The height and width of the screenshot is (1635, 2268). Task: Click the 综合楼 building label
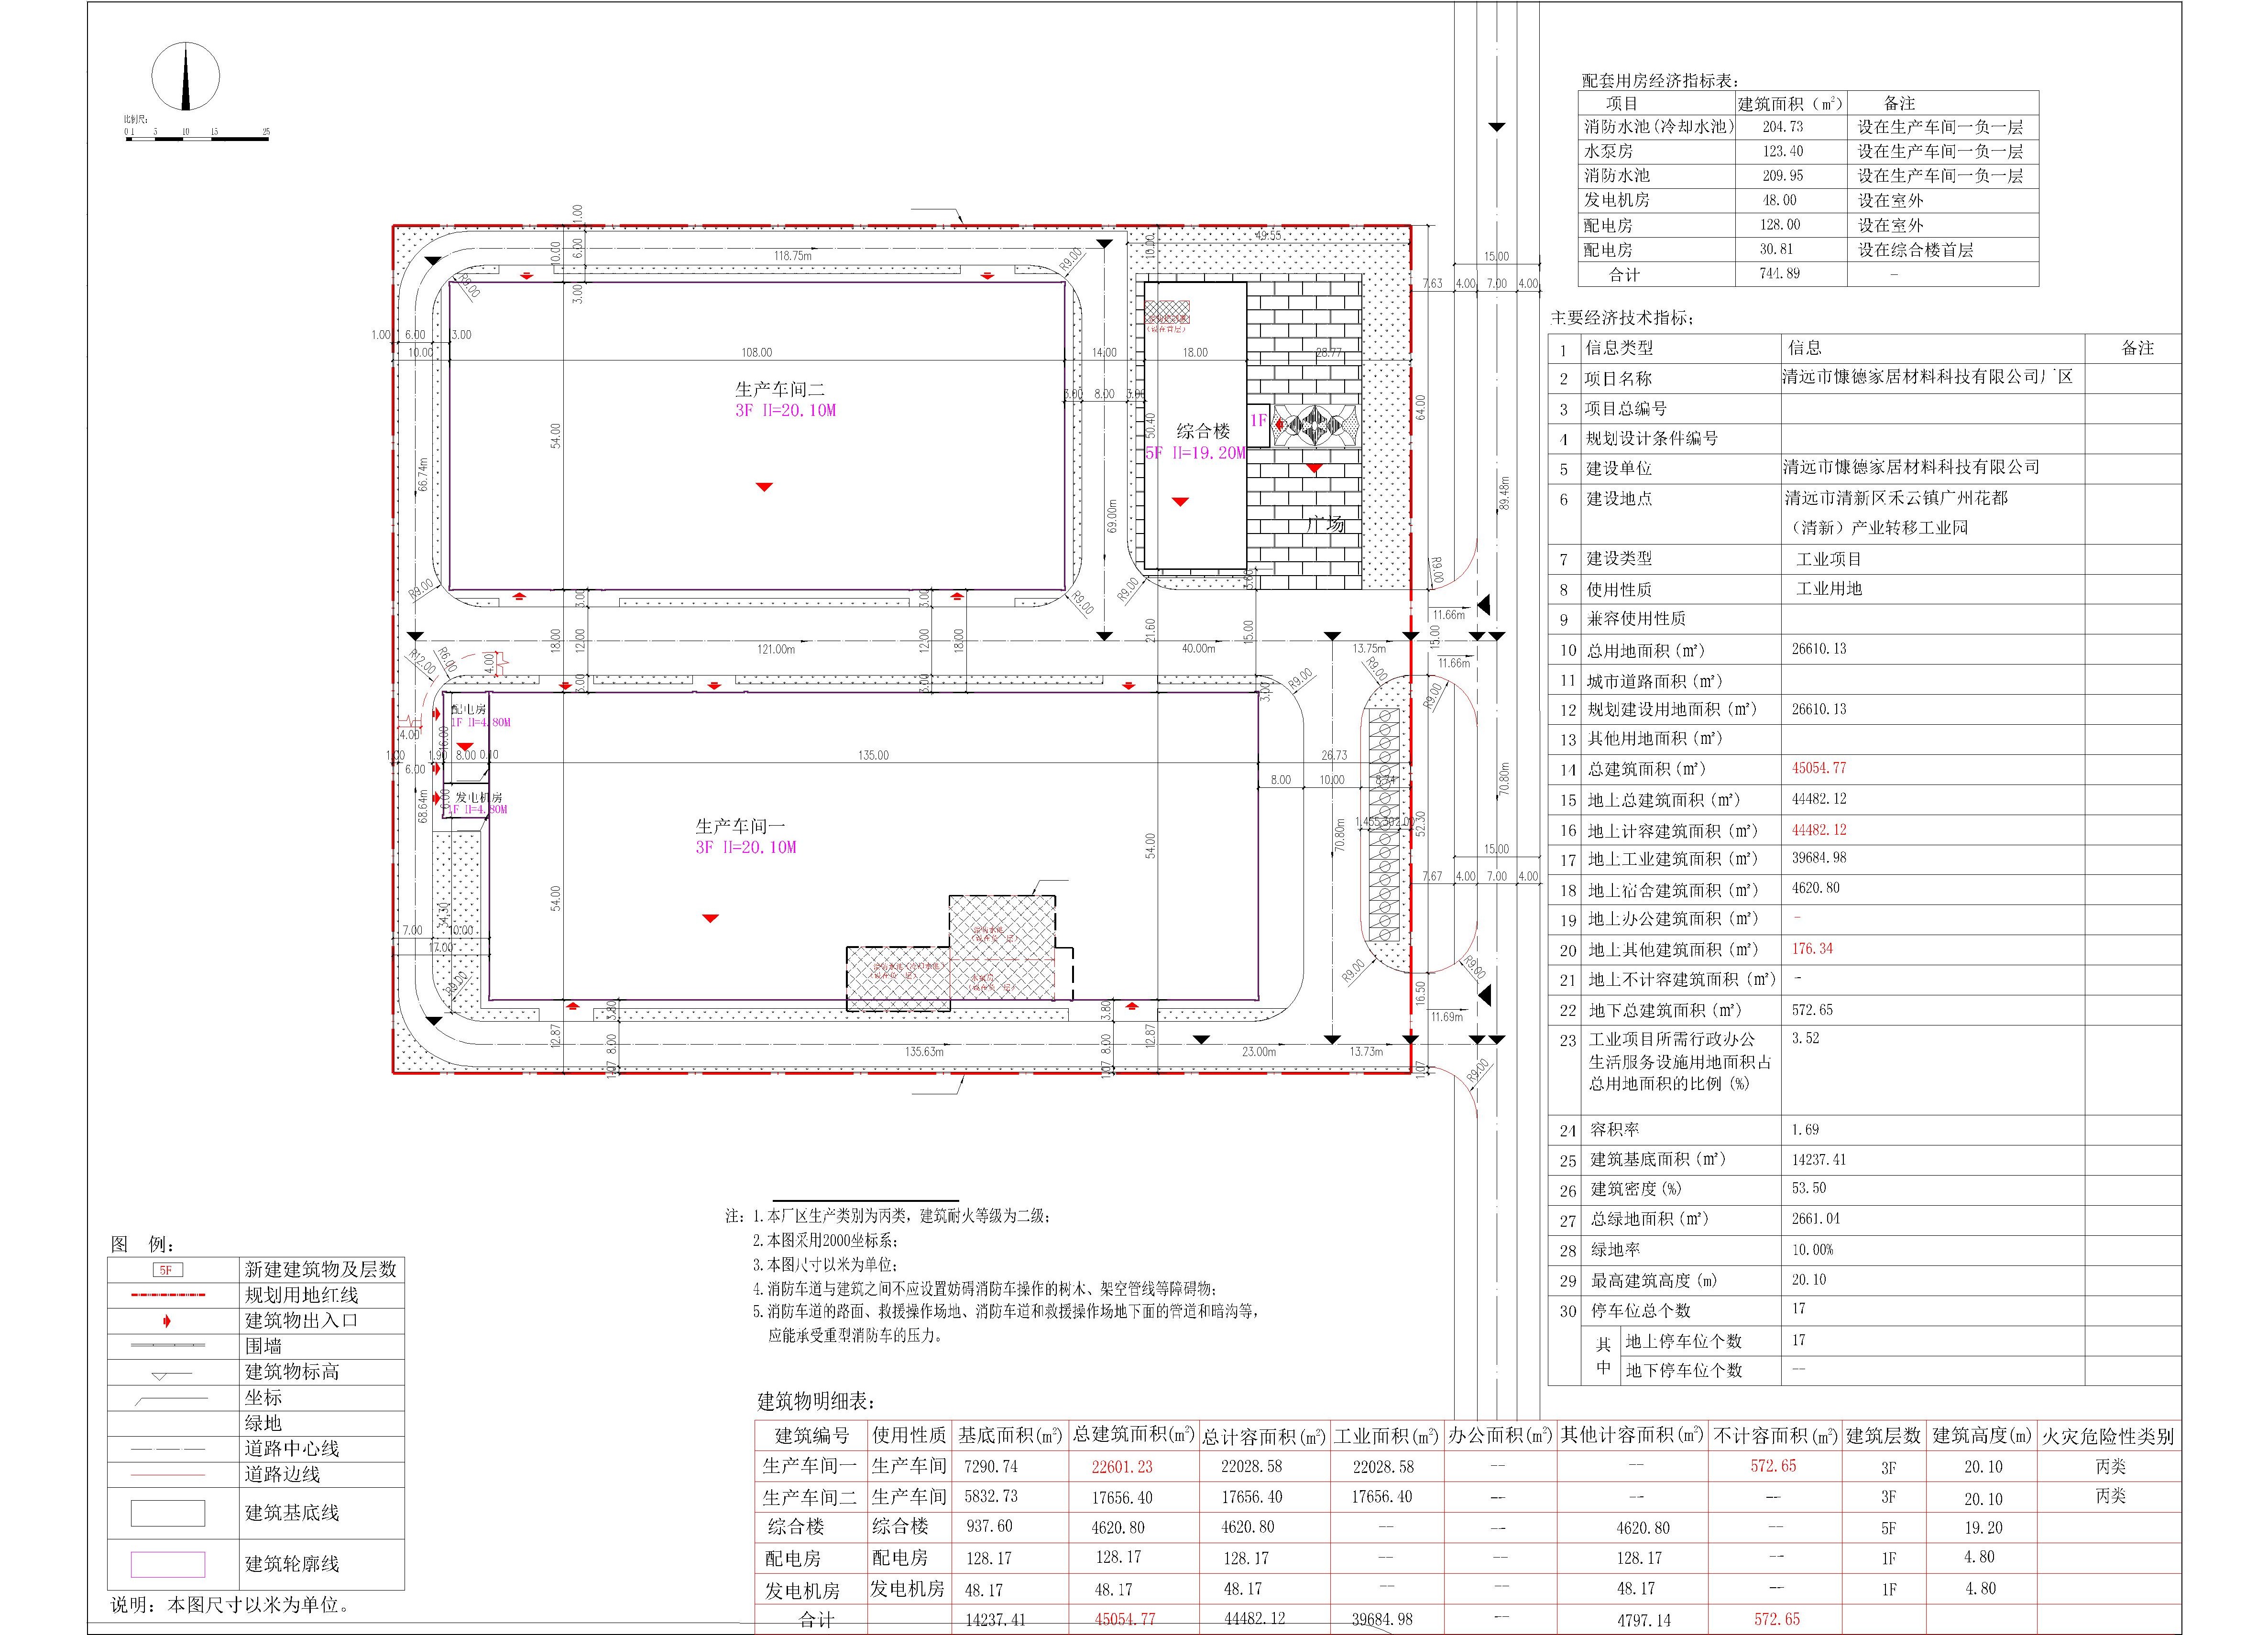[x=1202, y=431]
